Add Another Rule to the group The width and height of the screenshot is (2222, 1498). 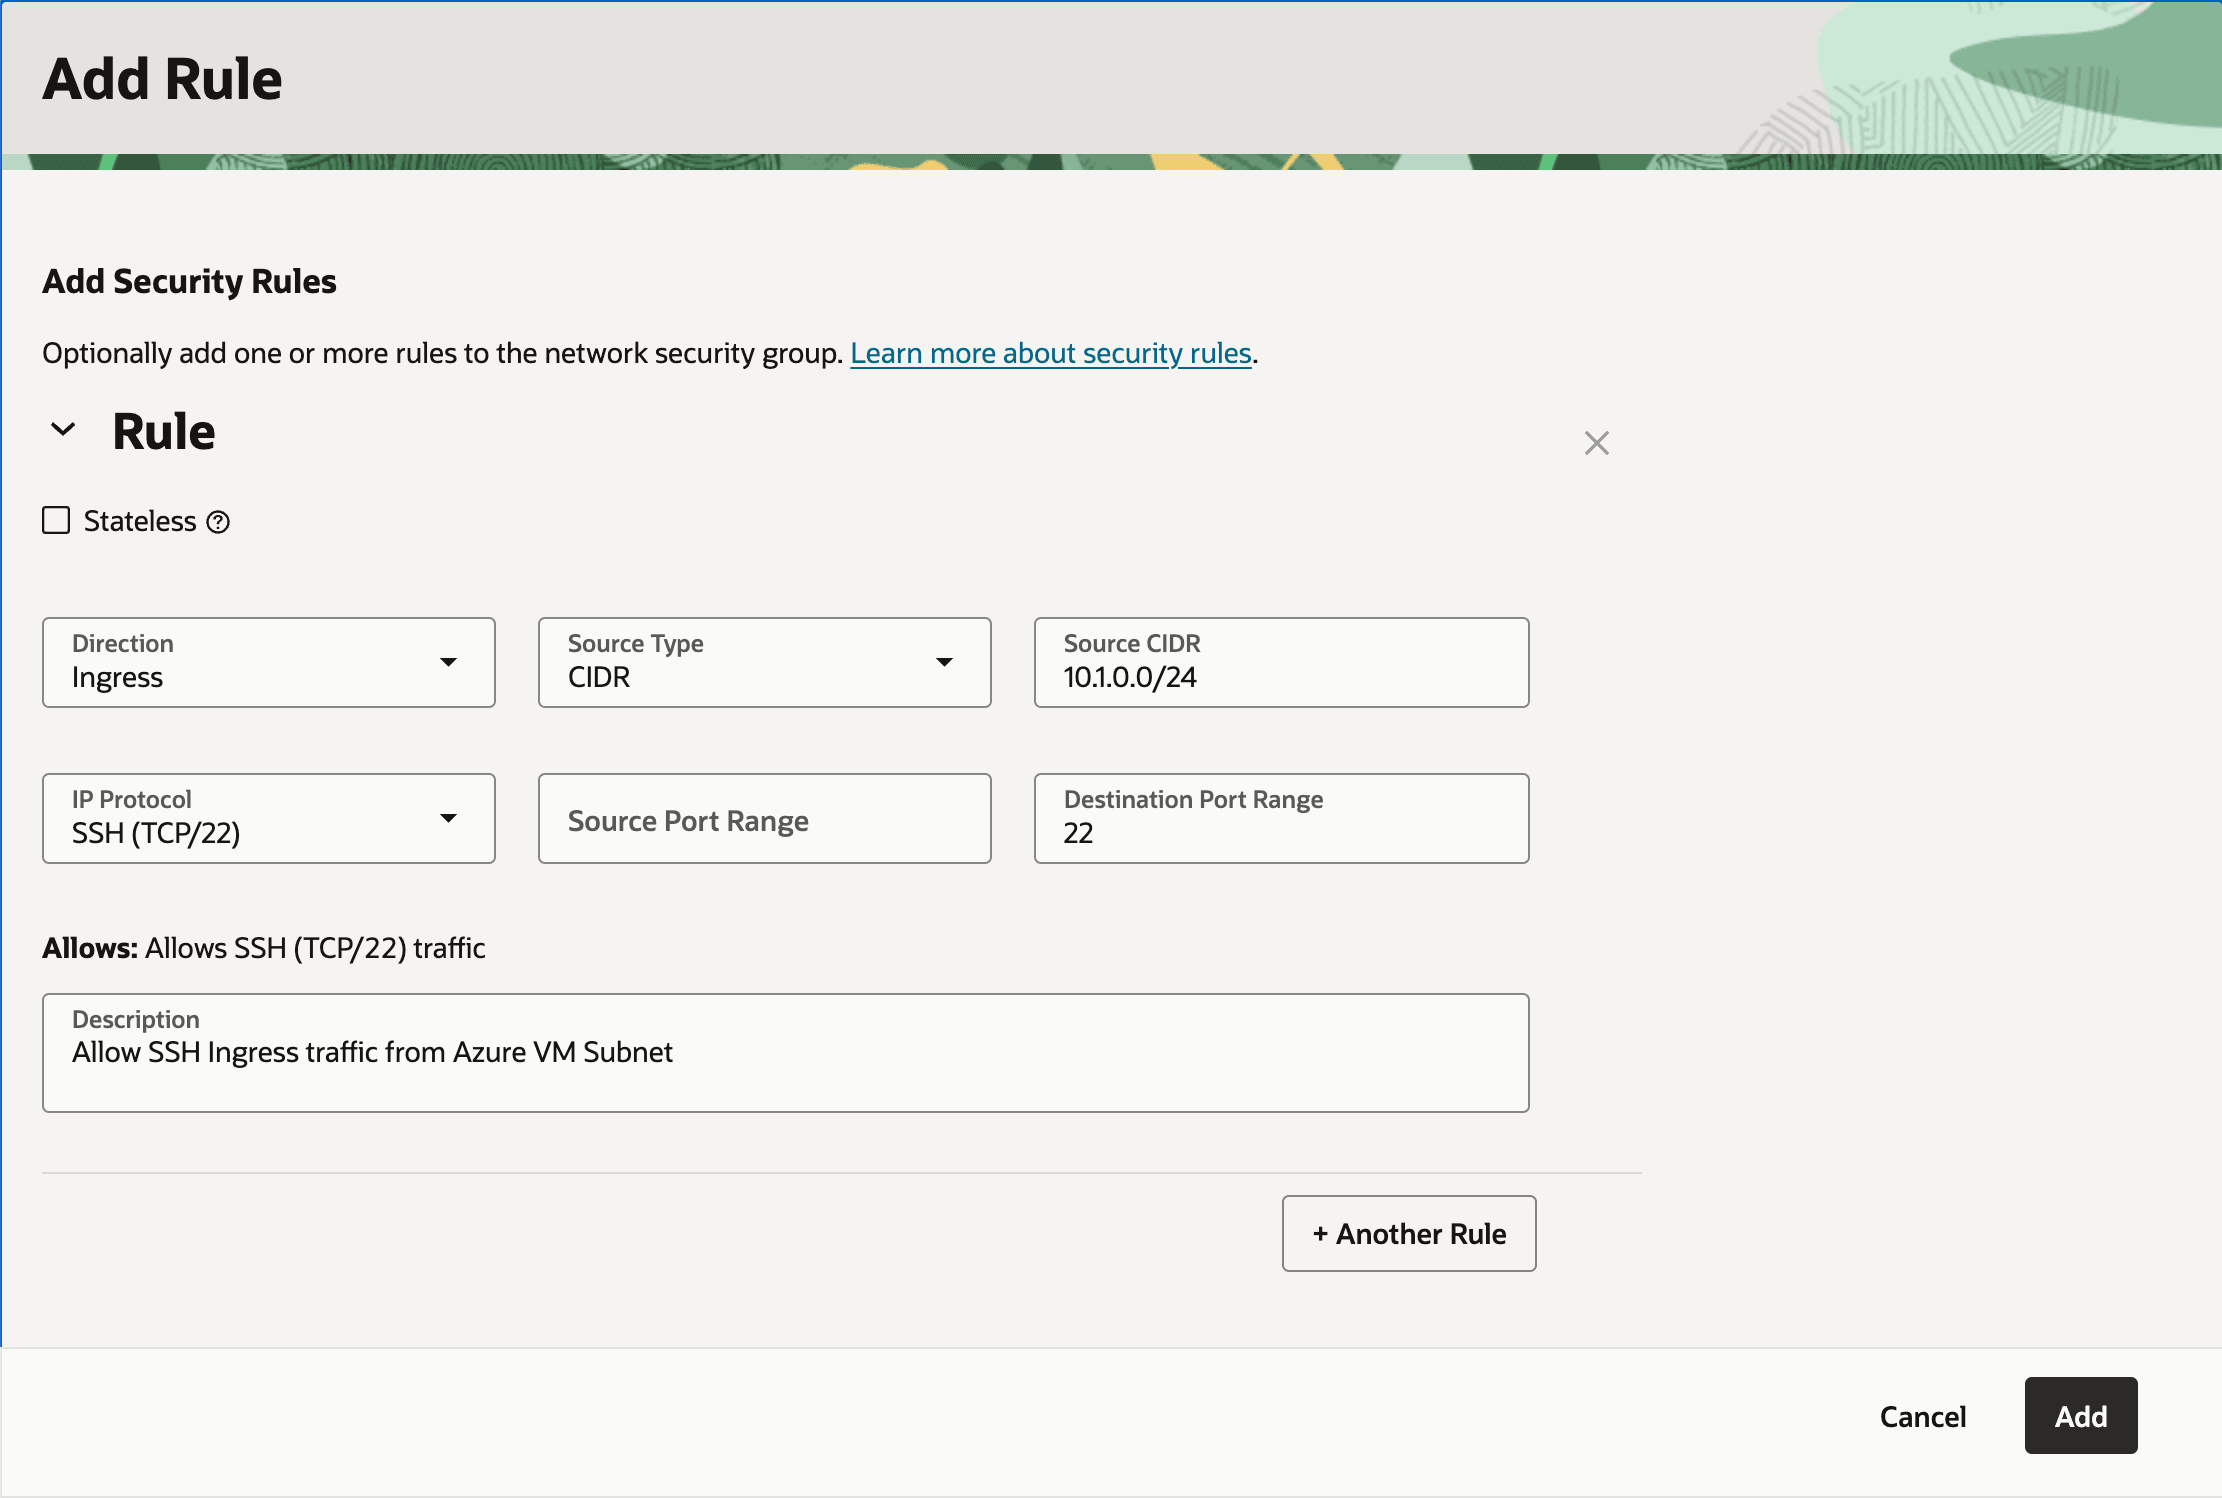point(1408,1233)
